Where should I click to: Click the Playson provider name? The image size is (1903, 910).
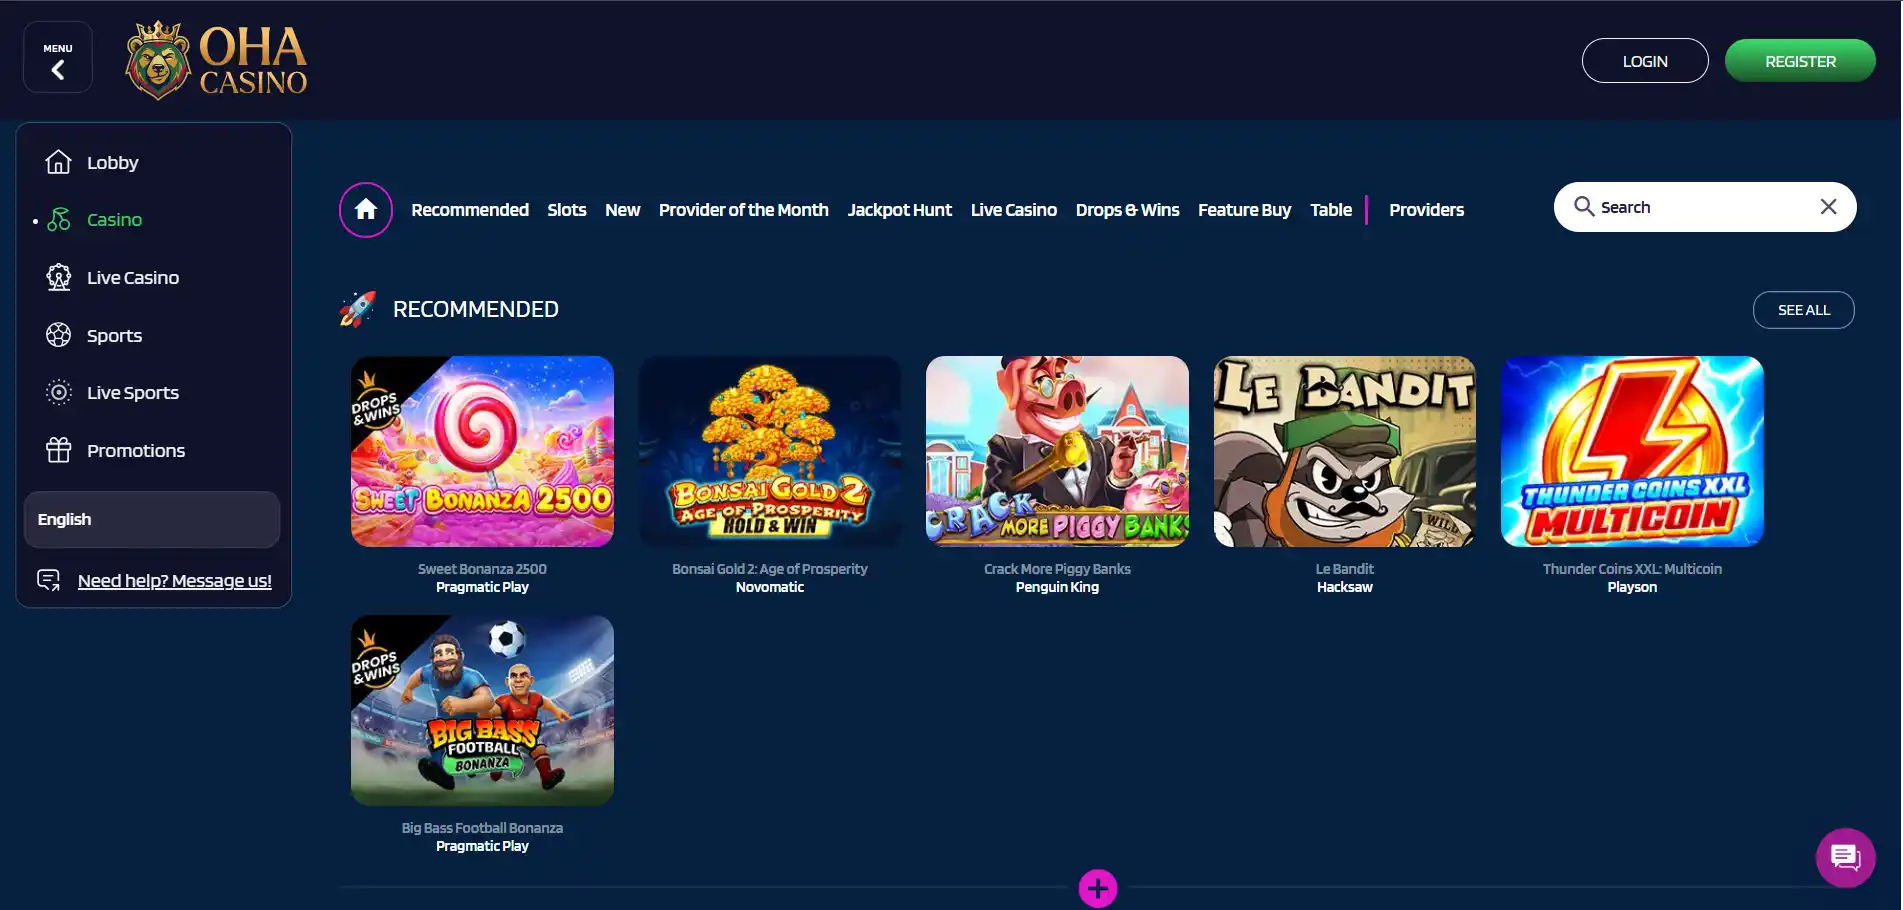1632,587
